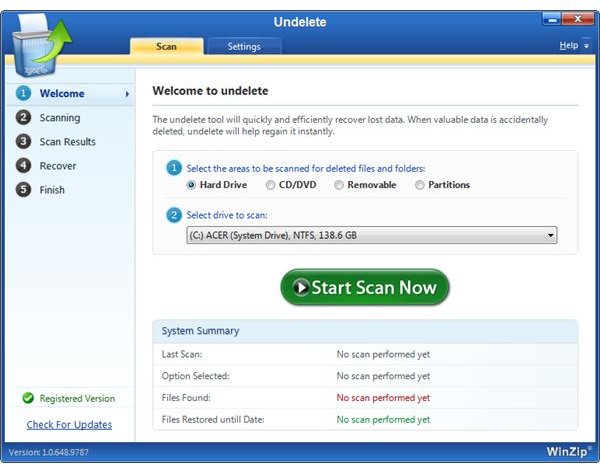
Task: Click the green Registered Version checkmark icon
Action: 28,398
